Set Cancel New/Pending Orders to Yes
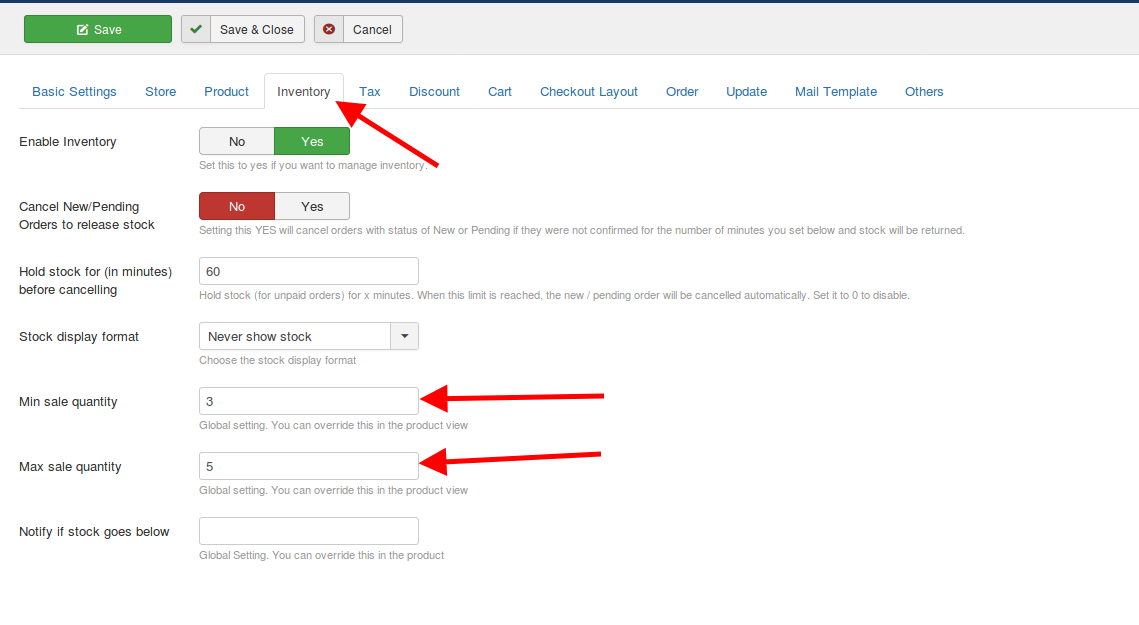The height and width of the screenshot is (625, 1139). [312, 206]
